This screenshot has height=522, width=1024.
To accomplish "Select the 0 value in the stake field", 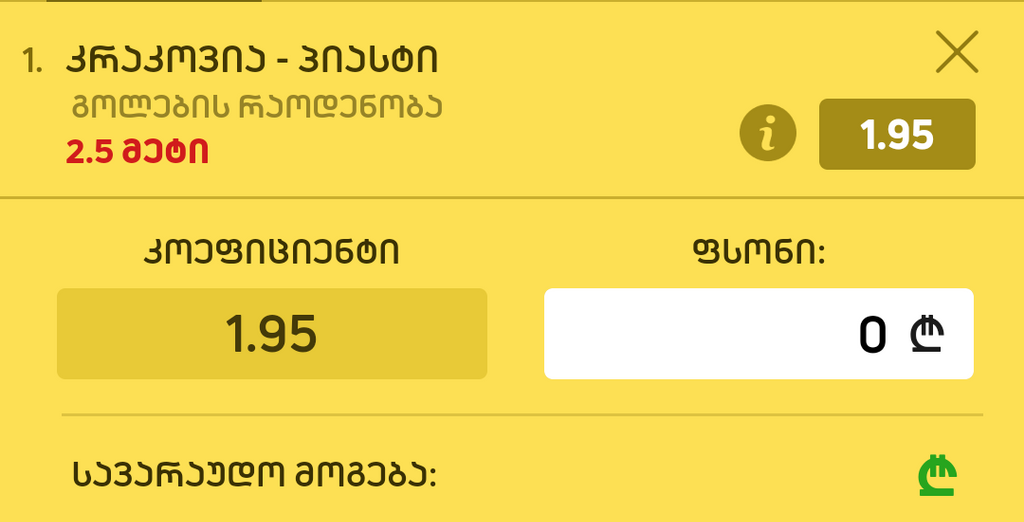I will [x=872, y=335].
